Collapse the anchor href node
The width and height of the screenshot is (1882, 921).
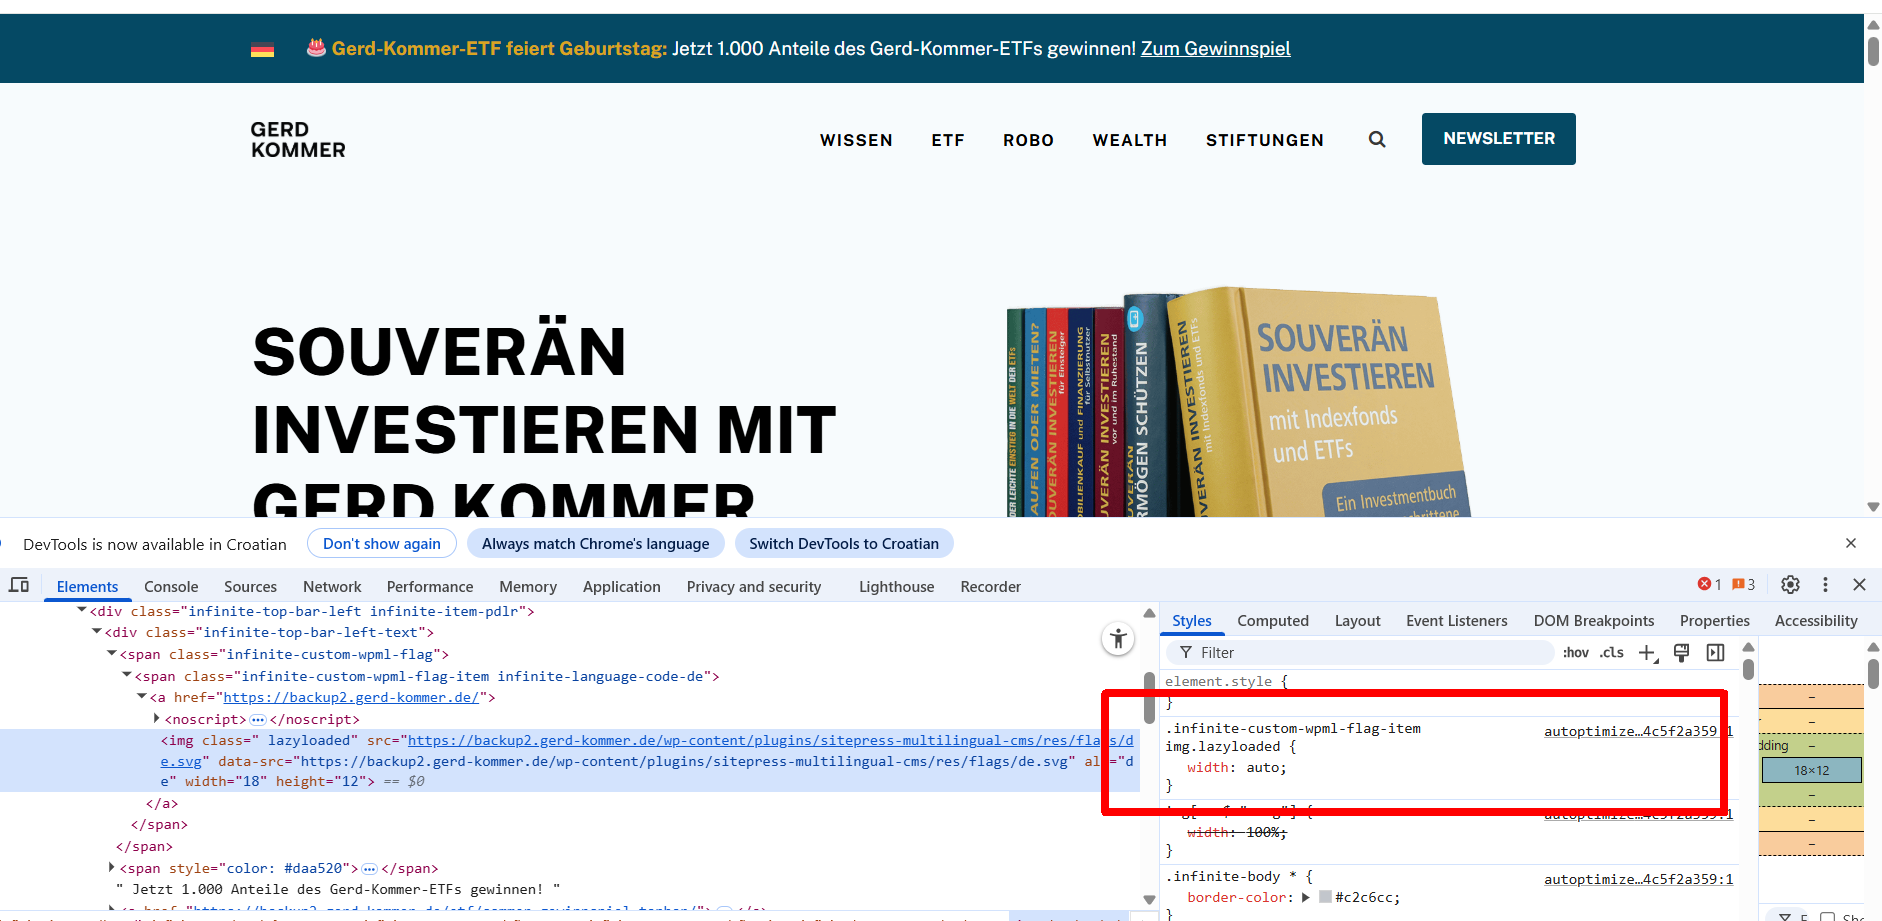click(x=142, y=697)
